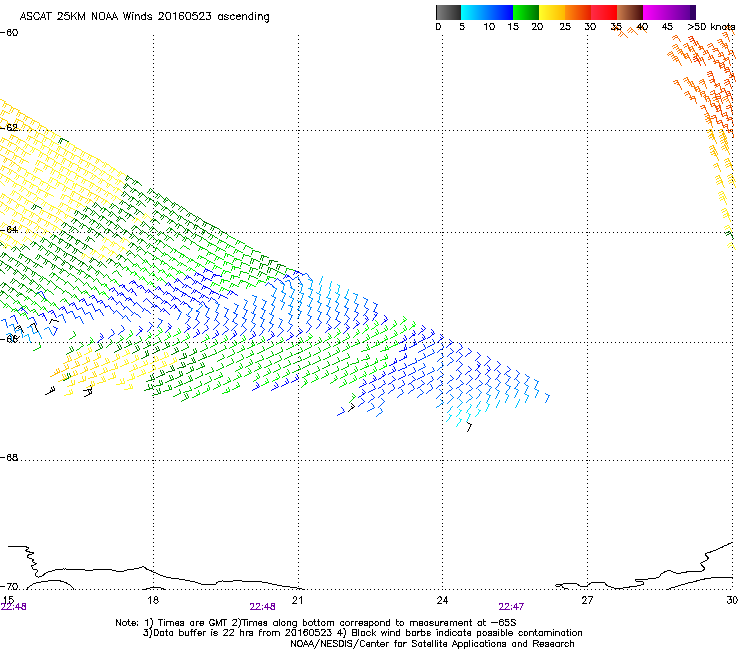Click the legend label '10'
The height and width of the screenshot is (650, 740).
[489, 27]
